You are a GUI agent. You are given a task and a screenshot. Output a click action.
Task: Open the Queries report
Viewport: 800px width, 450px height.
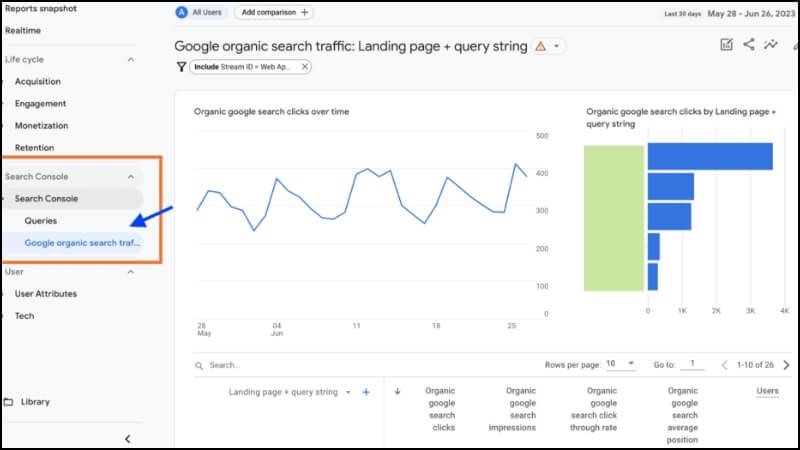coord(40,221)
